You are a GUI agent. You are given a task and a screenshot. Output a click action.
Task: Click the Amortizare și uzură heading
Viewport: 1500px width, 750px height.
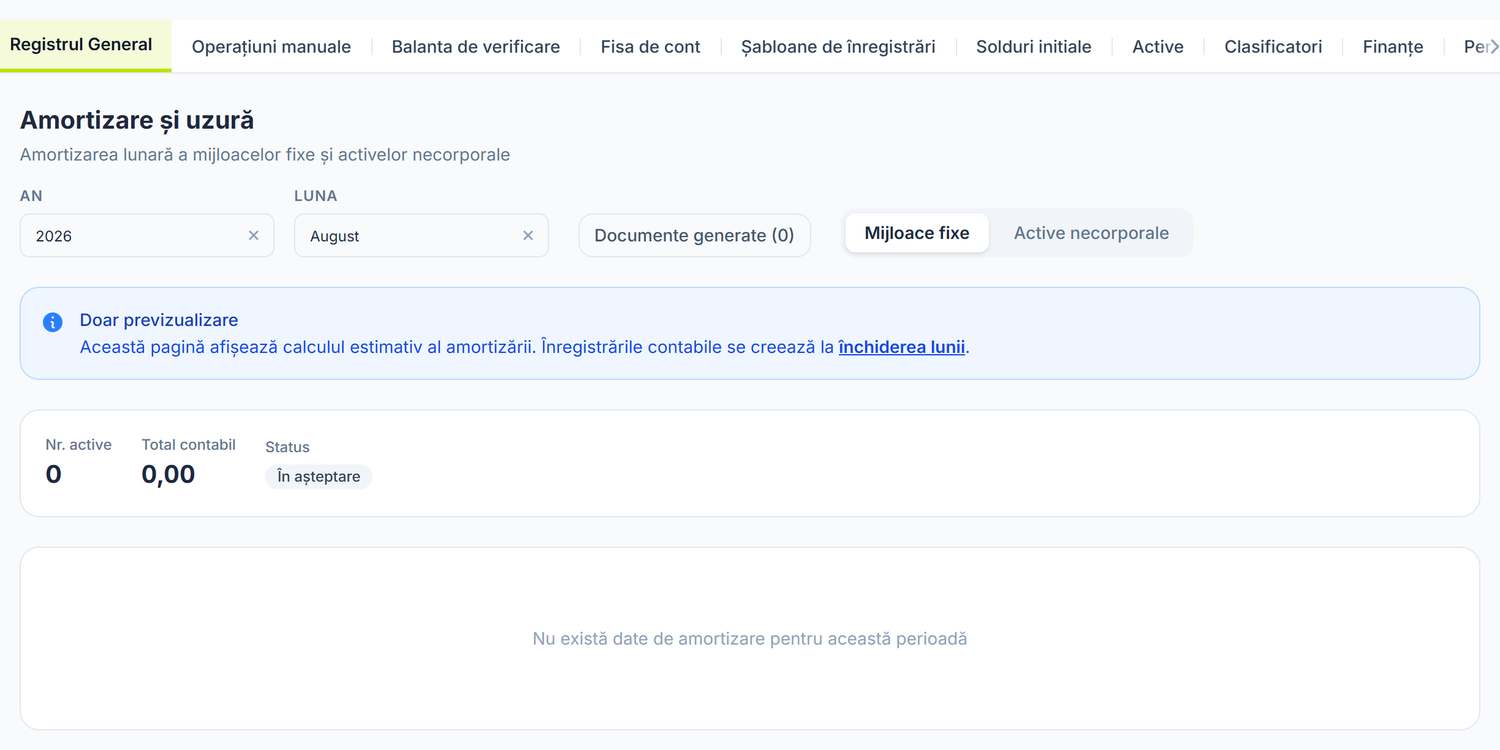pyautogui.click(x=137, y=120)
